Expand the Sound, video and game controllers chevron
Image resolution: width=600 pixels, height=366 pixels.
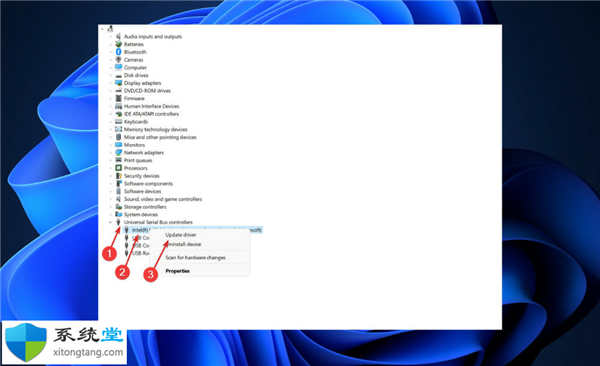(111, 199)
